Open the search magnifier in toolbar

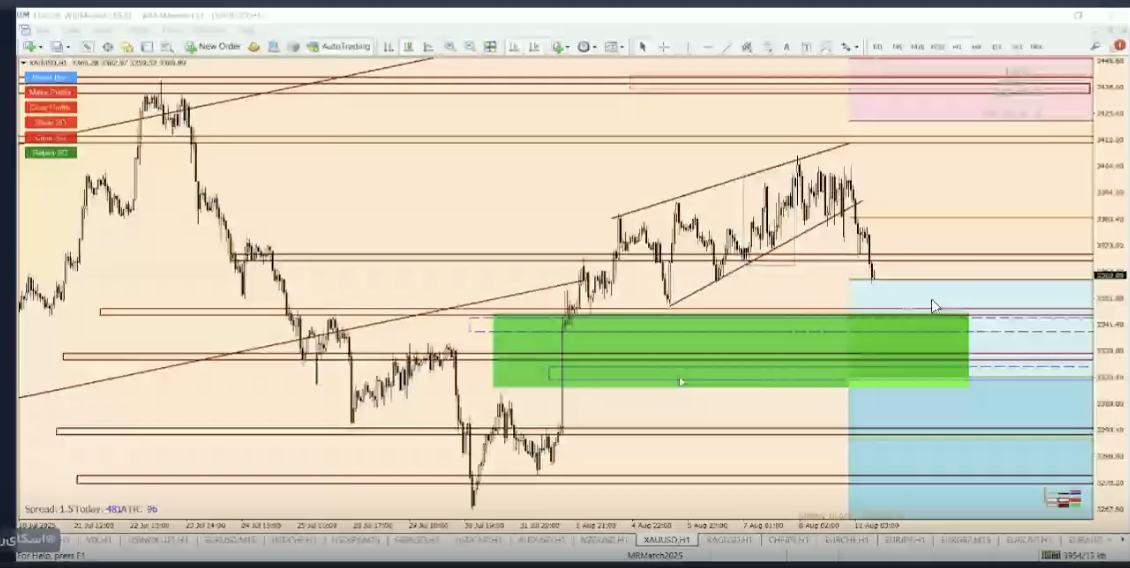click(x=1096, y=46)
